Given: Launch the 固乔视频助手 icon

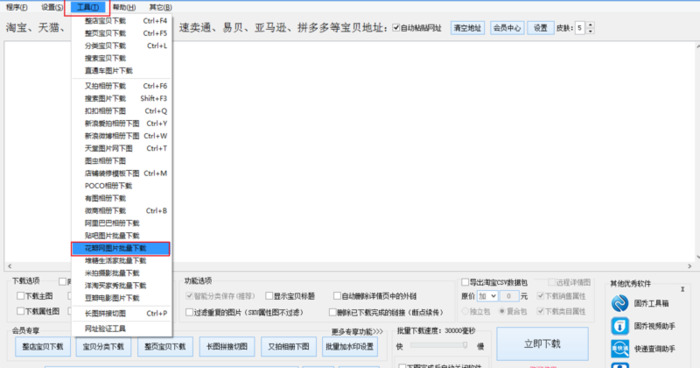Looking at the screenshot, I should click(620, 326).
